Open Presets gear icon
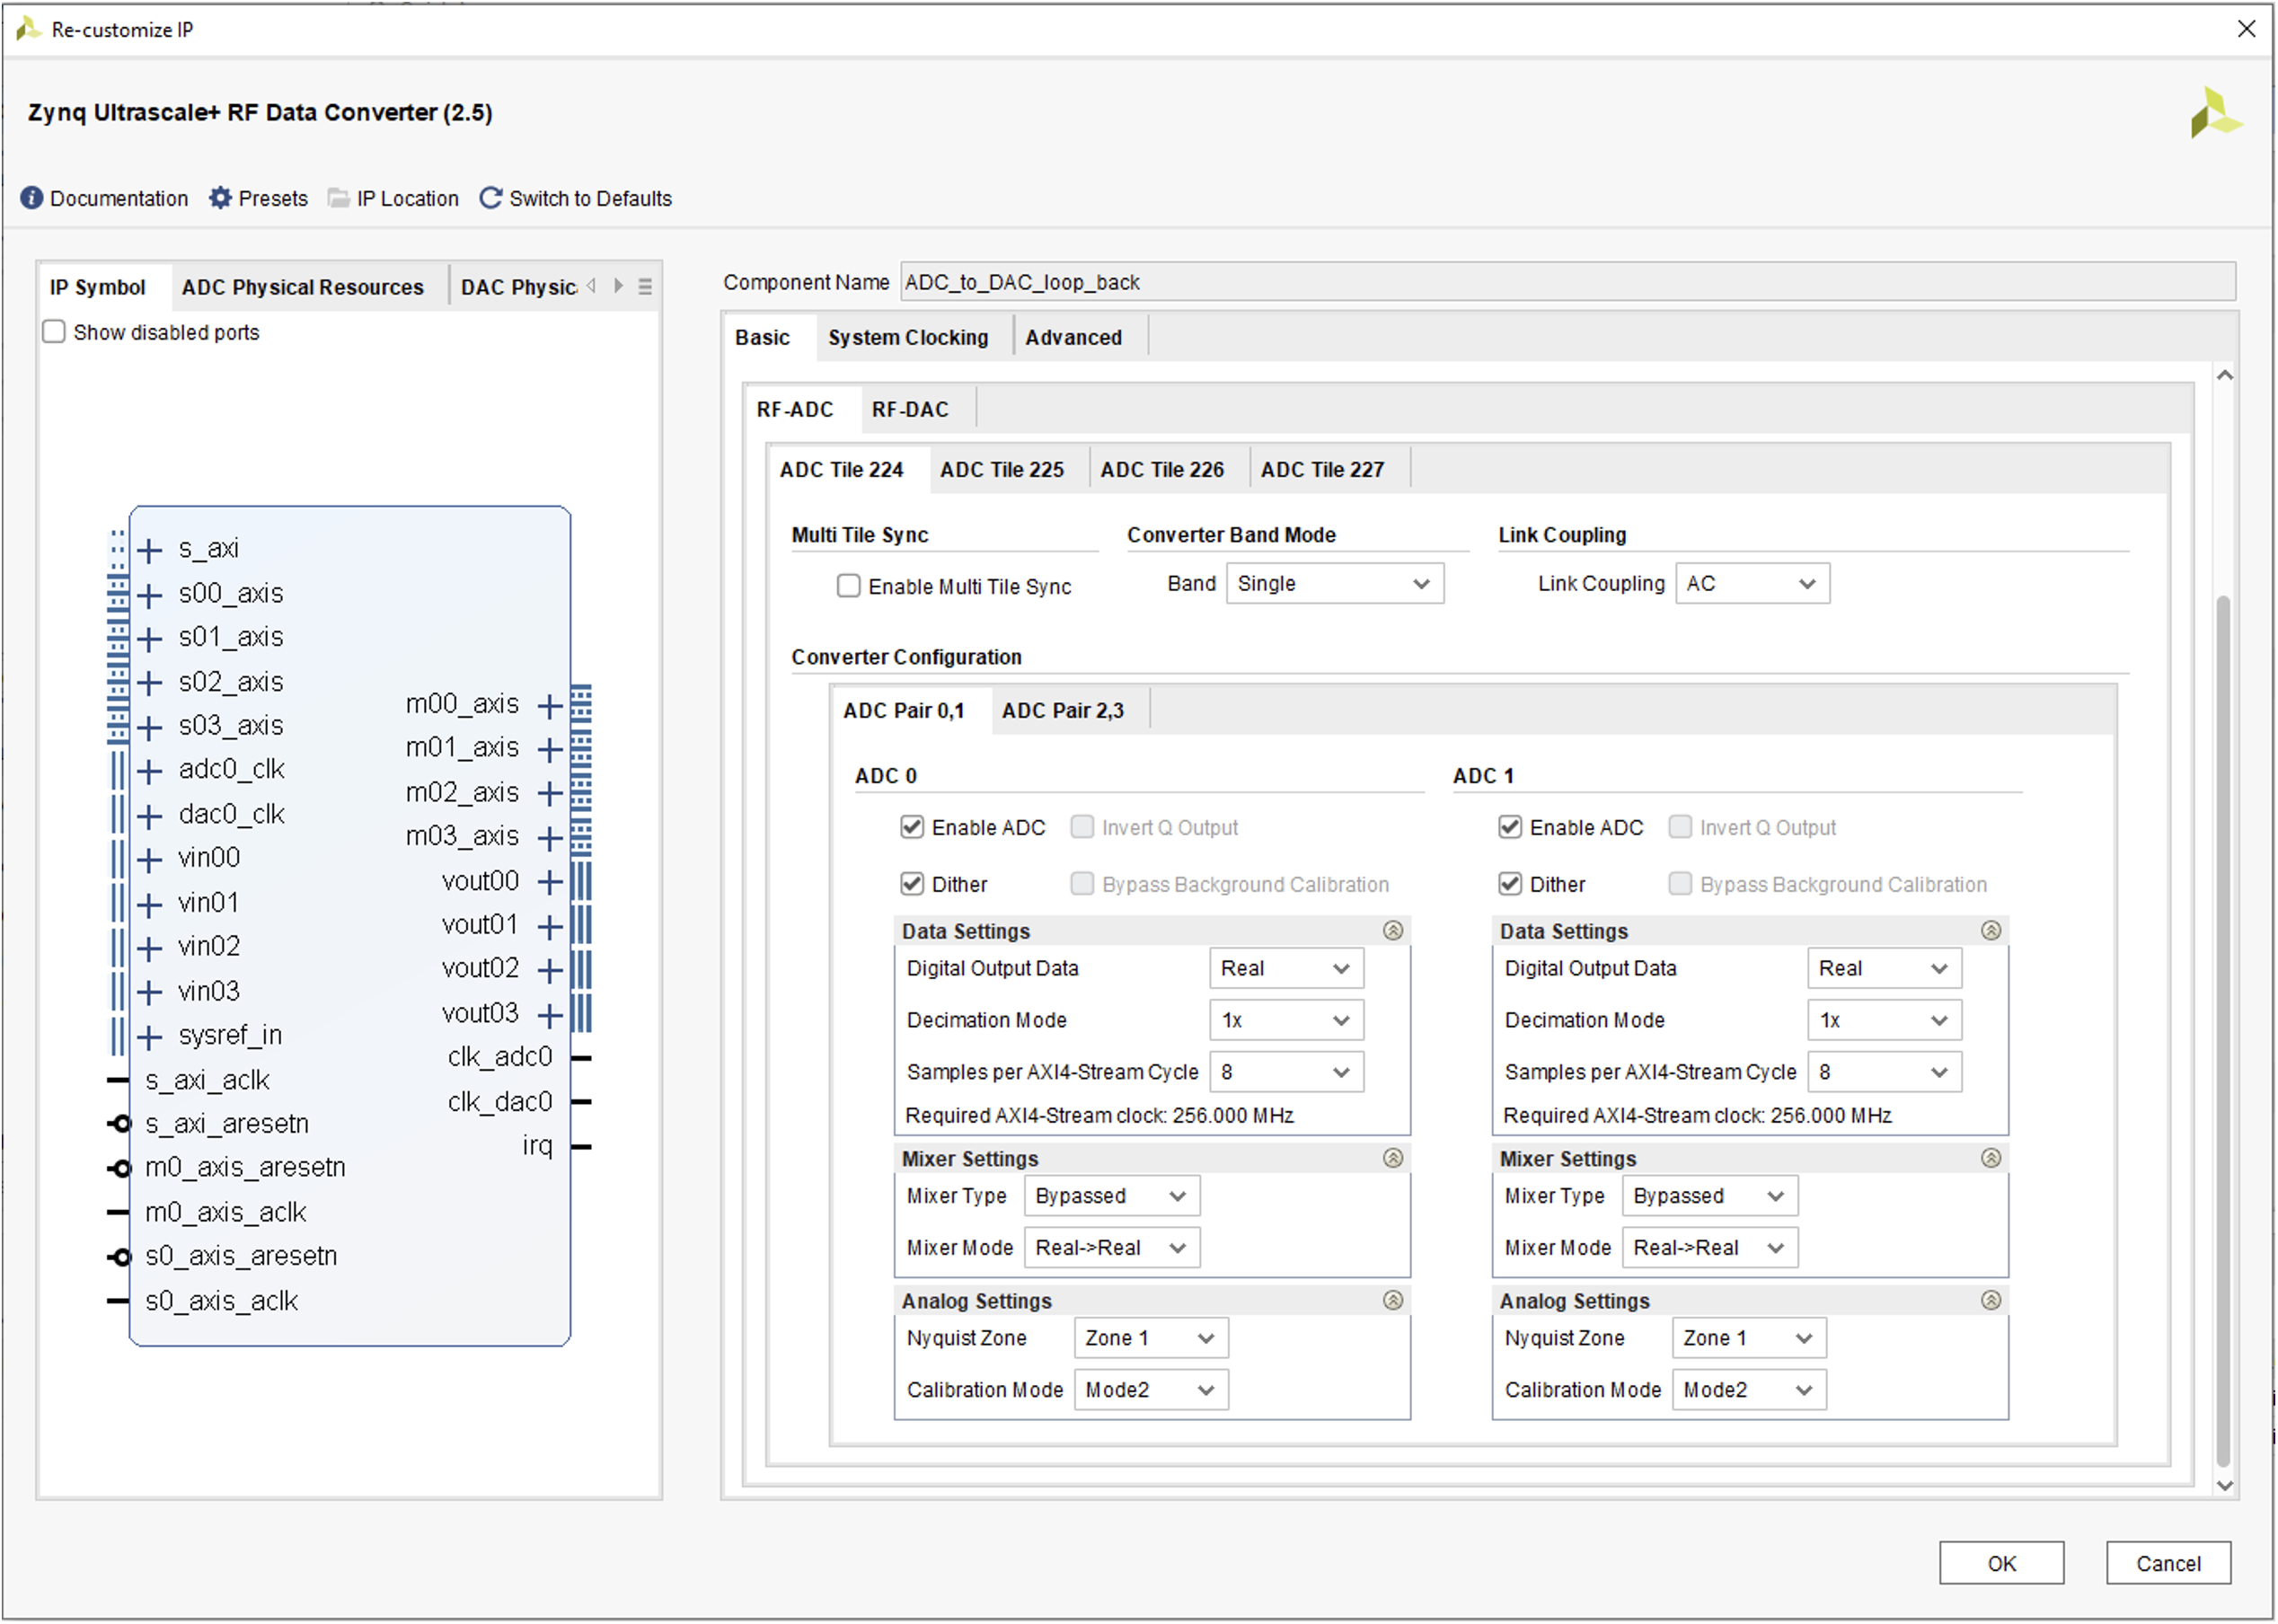Viewport: 2278px width, 1624px height. point(220,198)
